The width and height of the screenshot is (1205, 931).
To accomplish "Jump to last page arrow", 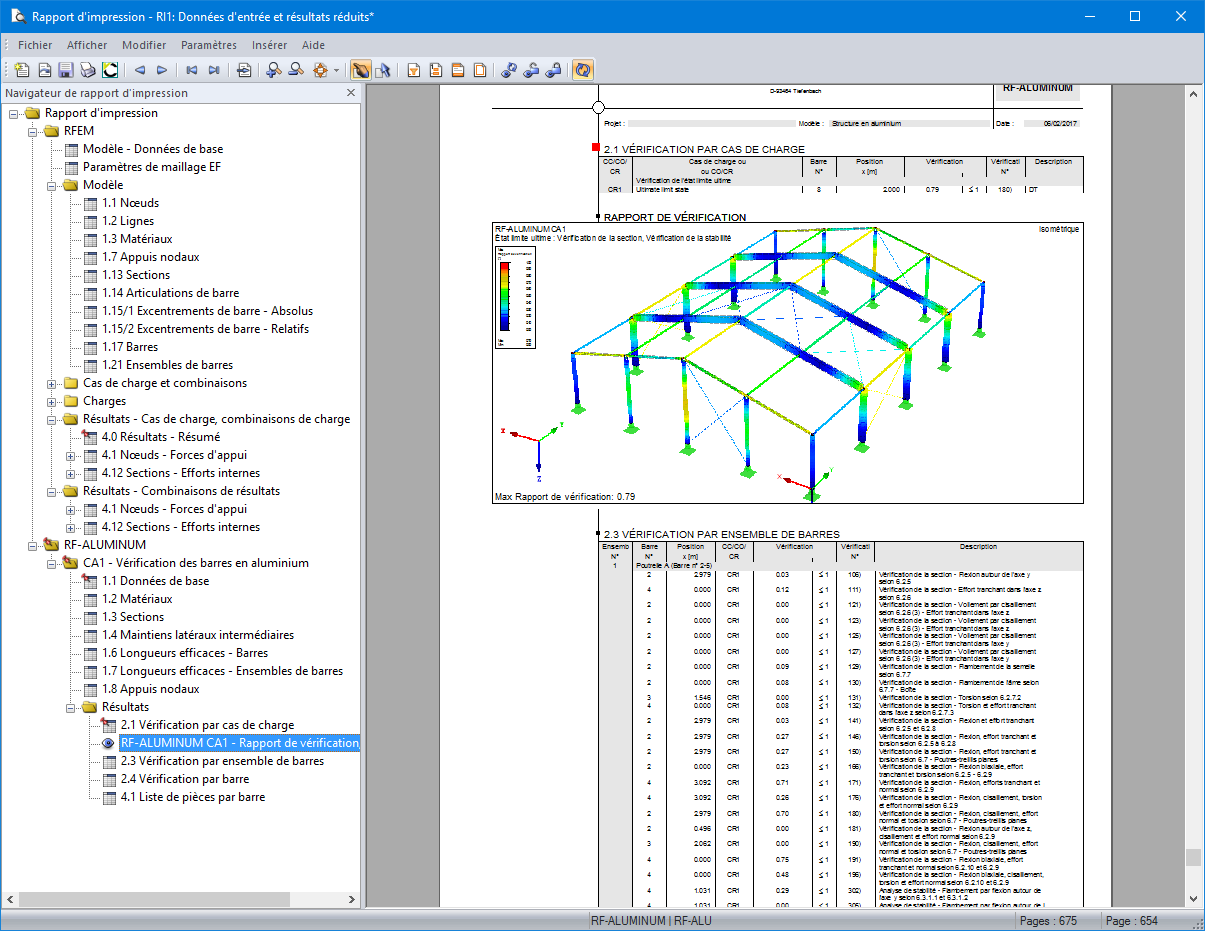I will 214,70.
